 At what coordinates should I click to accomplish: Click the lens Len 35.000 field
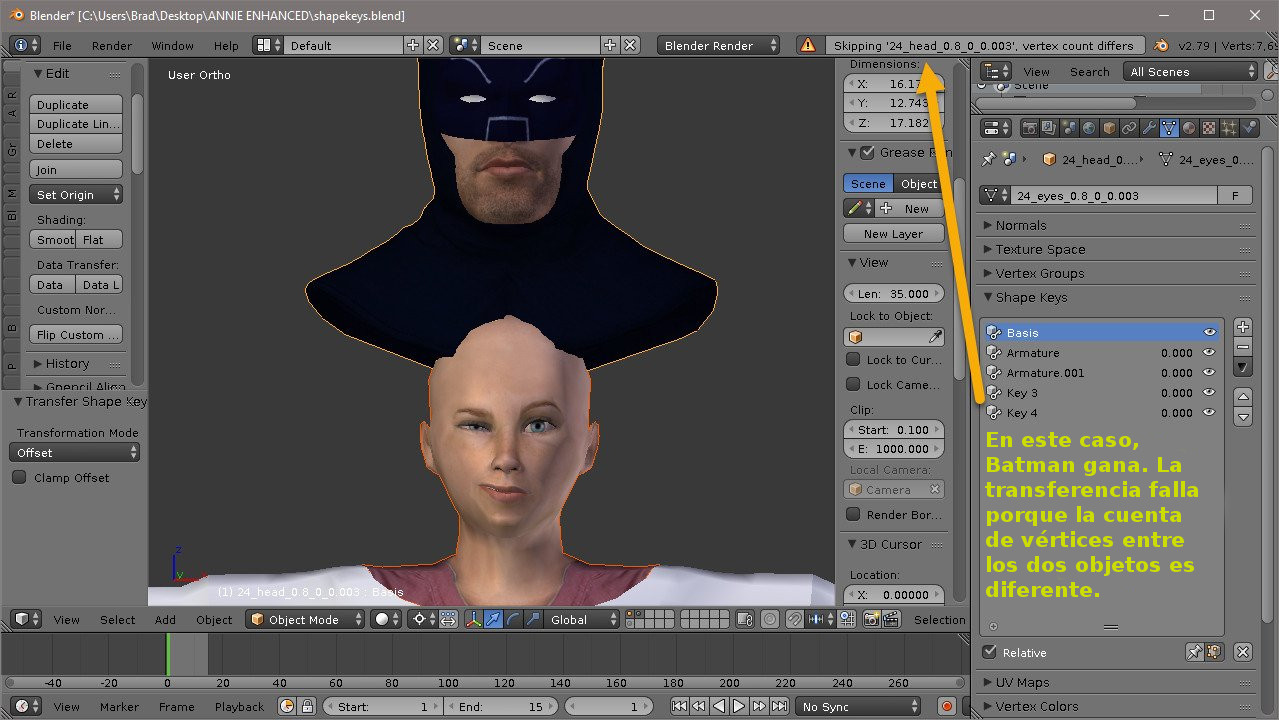(893, 294)
